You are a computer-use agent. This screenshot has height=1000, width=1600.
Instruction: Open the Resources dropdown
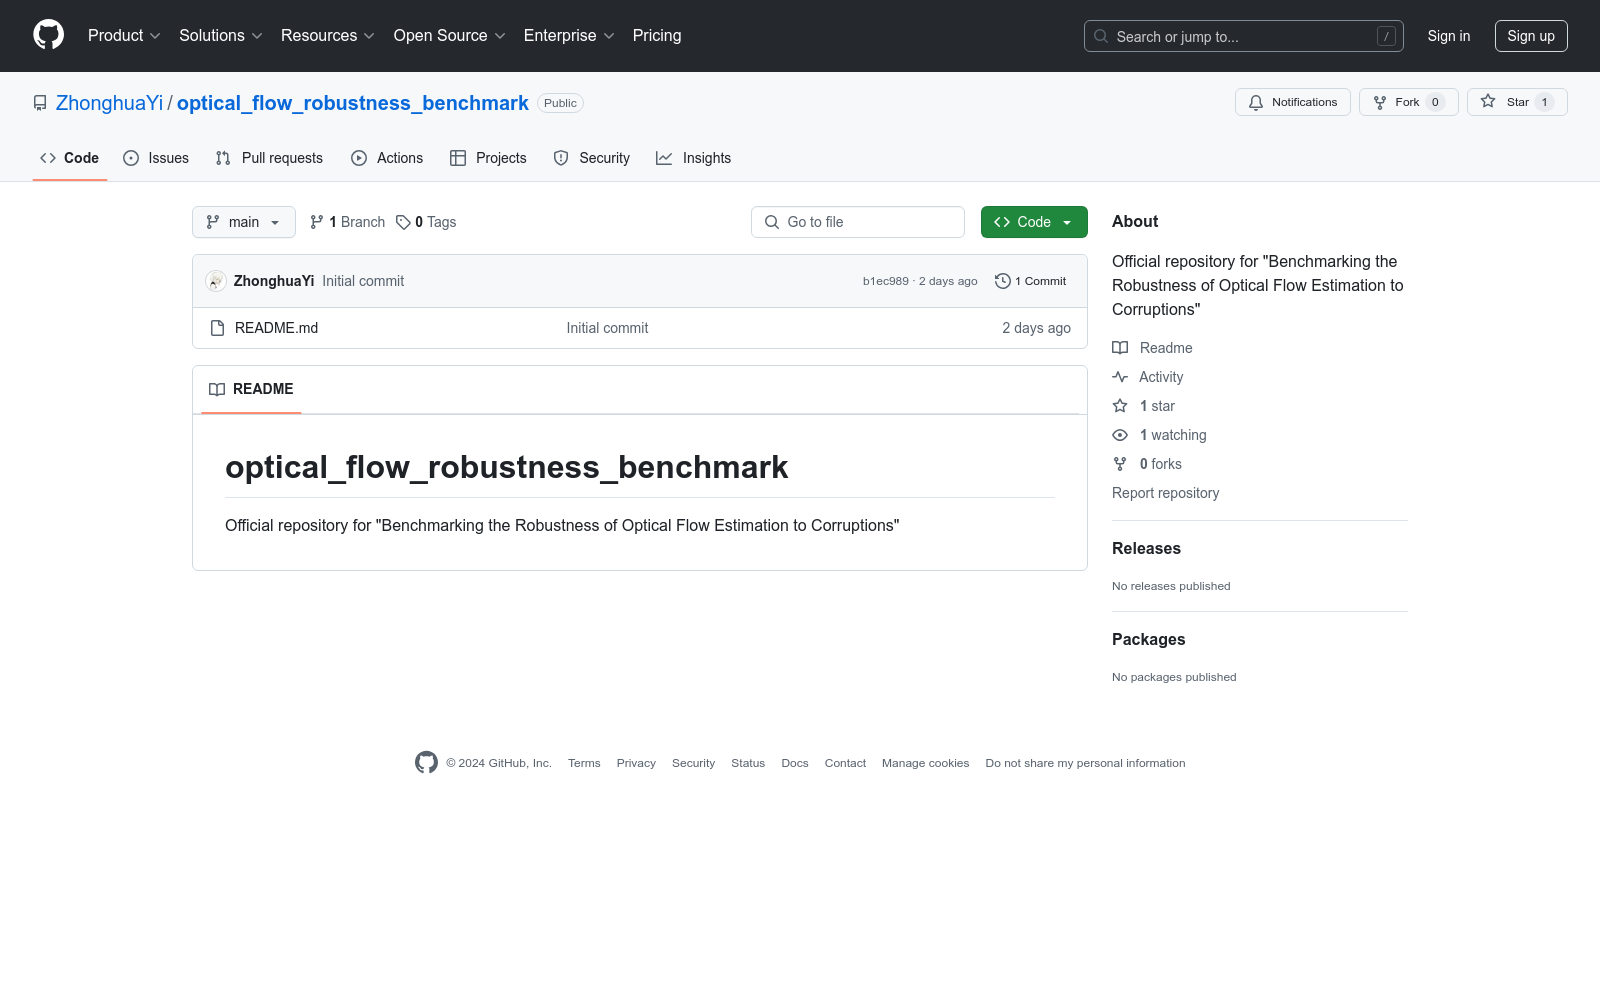(327, 36)
